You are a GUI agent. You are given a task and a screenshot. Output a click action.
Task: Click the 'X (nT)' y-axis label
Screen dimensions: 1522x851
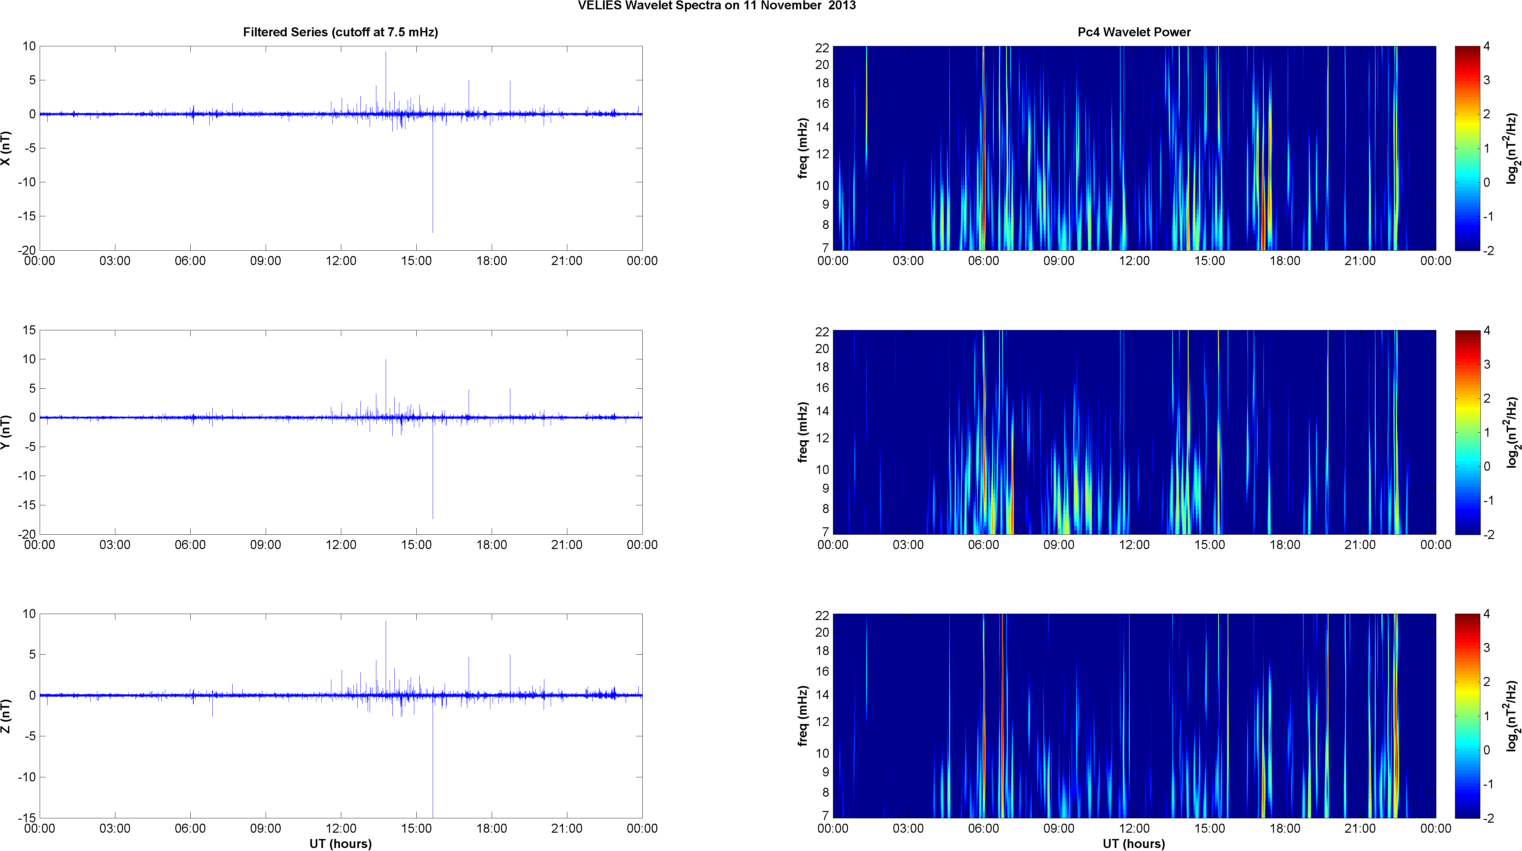7,148
